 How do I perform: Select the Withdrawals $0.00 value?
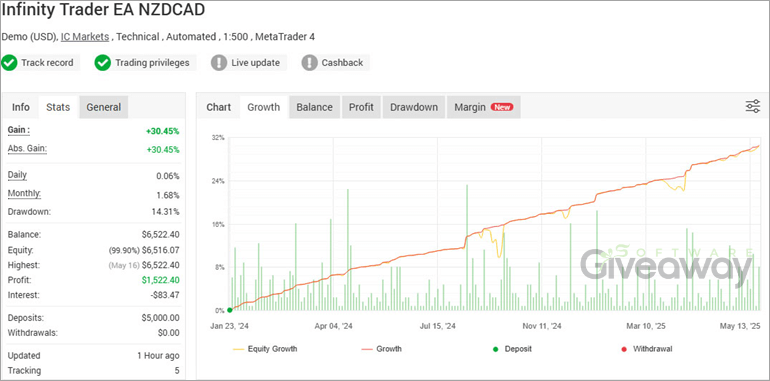(x=169, y=333)
